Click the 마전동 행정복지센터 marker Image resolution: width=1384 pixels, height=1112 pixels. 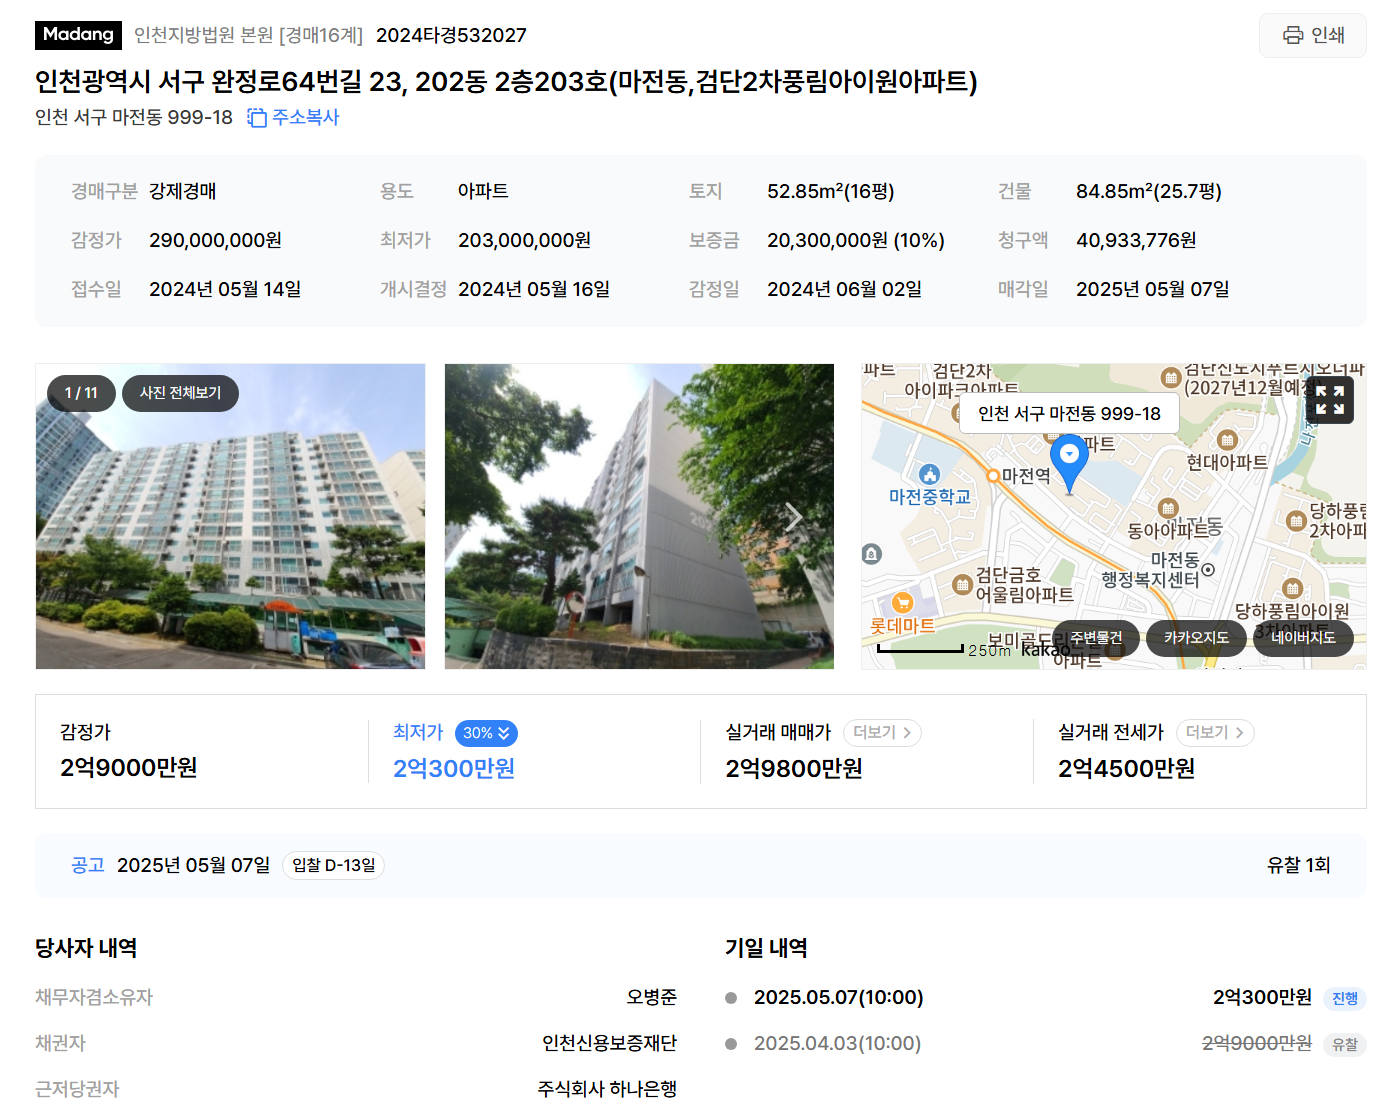(1208, 570)
